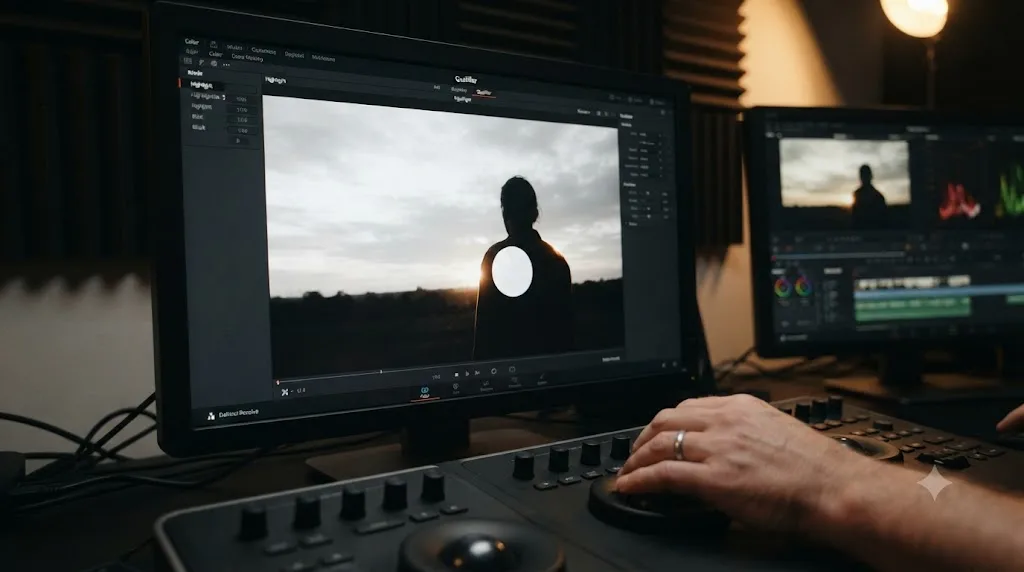Open the Color menu at top-left corner
The image size is (1024, 572).
191,42
